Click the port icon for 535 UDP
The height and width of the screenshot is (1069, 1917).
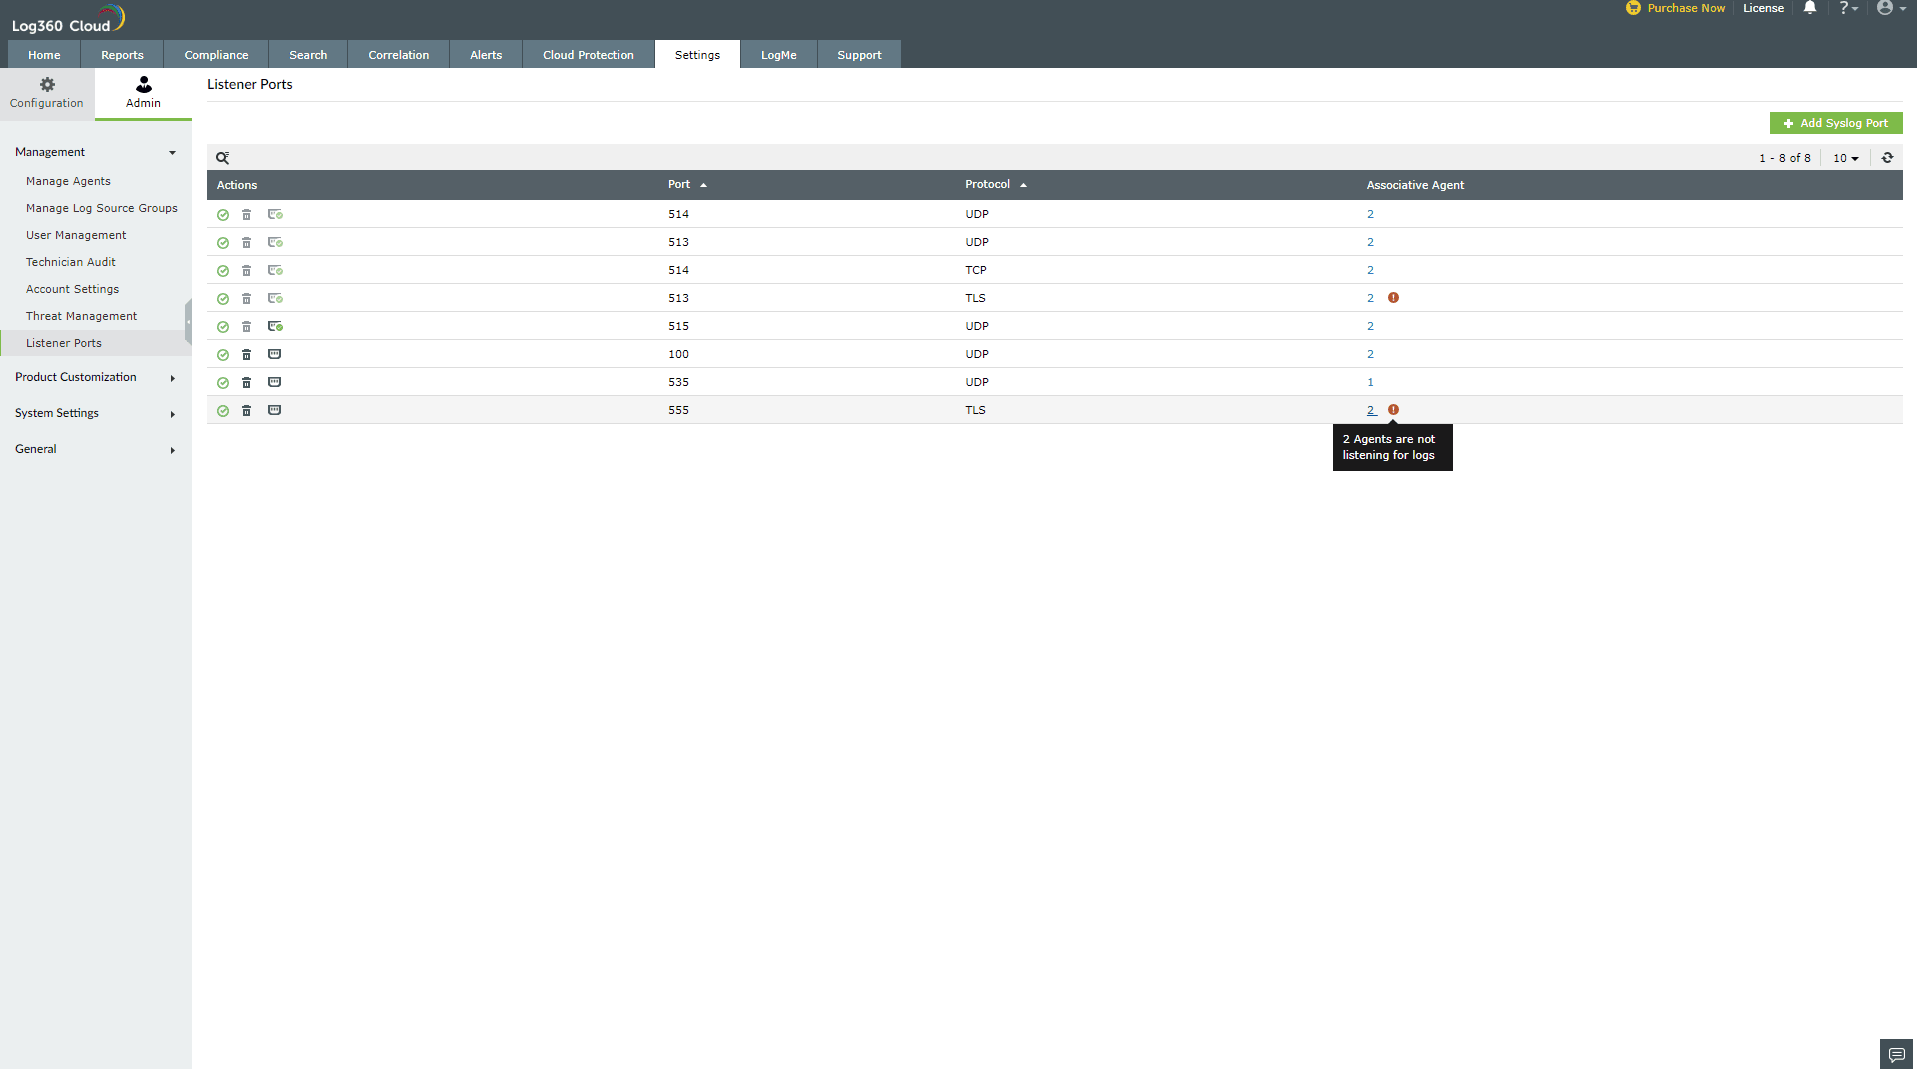275,382
